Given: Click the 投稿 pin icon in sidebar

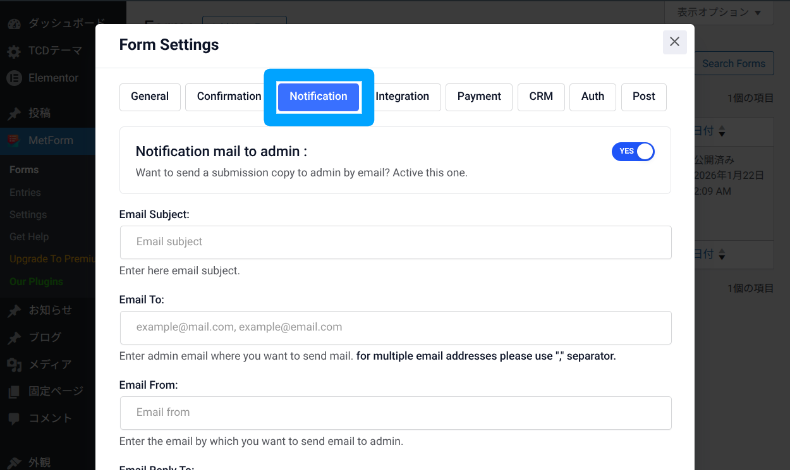Looking at the screenshot, I should tap(14, 113).
